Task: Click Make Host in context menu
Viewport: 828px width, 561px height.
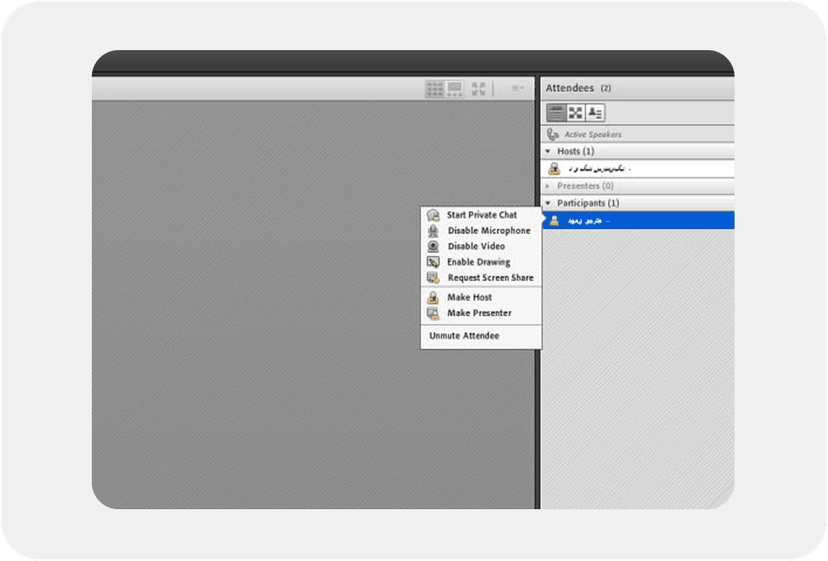Action: (x=469, y=298)
